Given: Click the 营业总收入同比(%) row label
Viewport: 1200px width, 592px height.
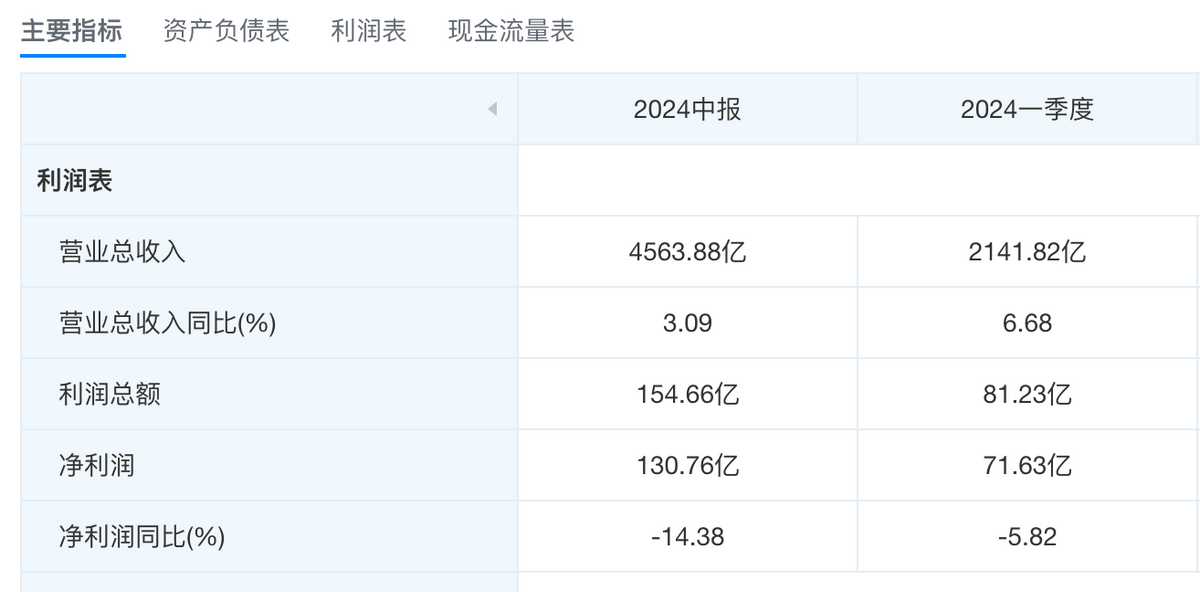Looking at the screenshot, I should click(x=167, y=323).
